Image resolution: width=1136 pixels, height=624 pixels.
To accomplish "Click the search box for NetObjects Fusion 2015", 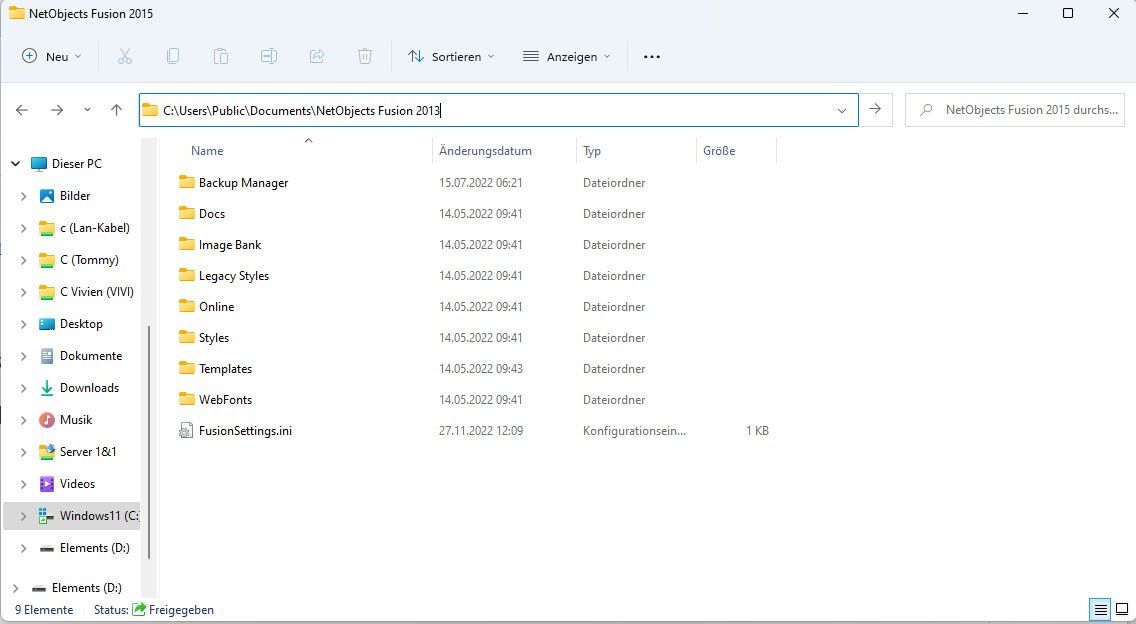I will (1020, 110).
